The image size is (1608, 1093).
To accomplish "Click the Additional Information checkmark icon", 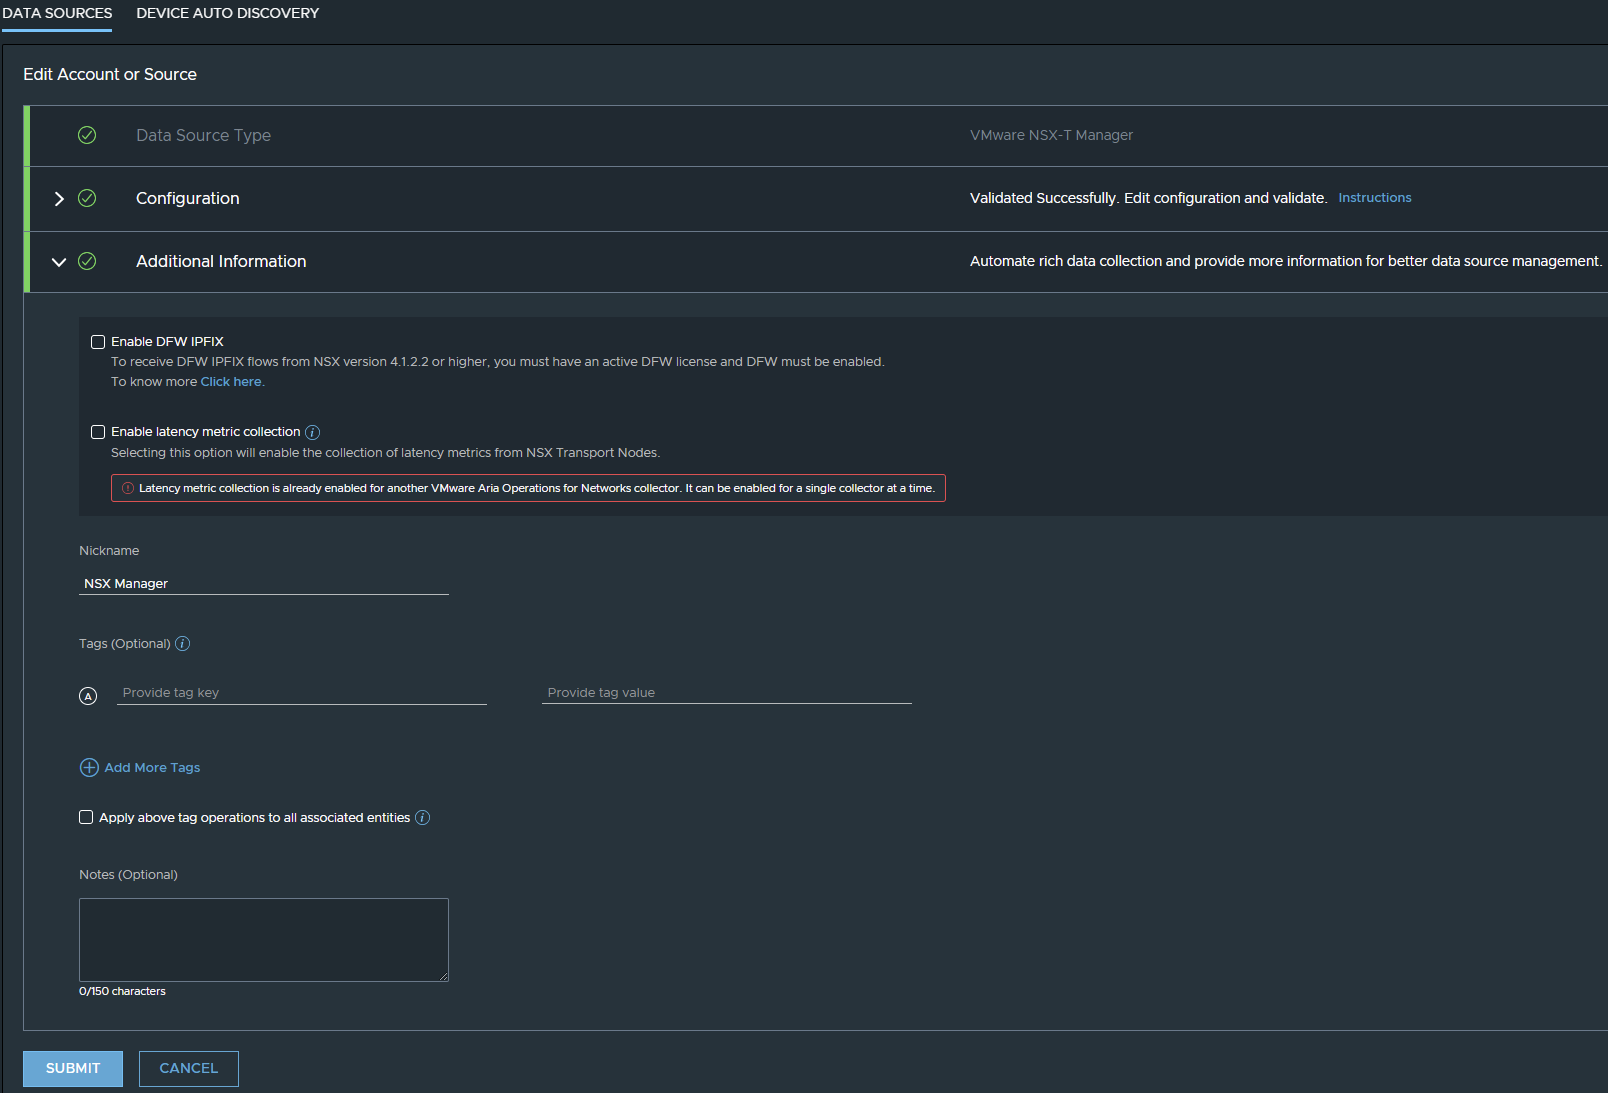I will 87,261.
